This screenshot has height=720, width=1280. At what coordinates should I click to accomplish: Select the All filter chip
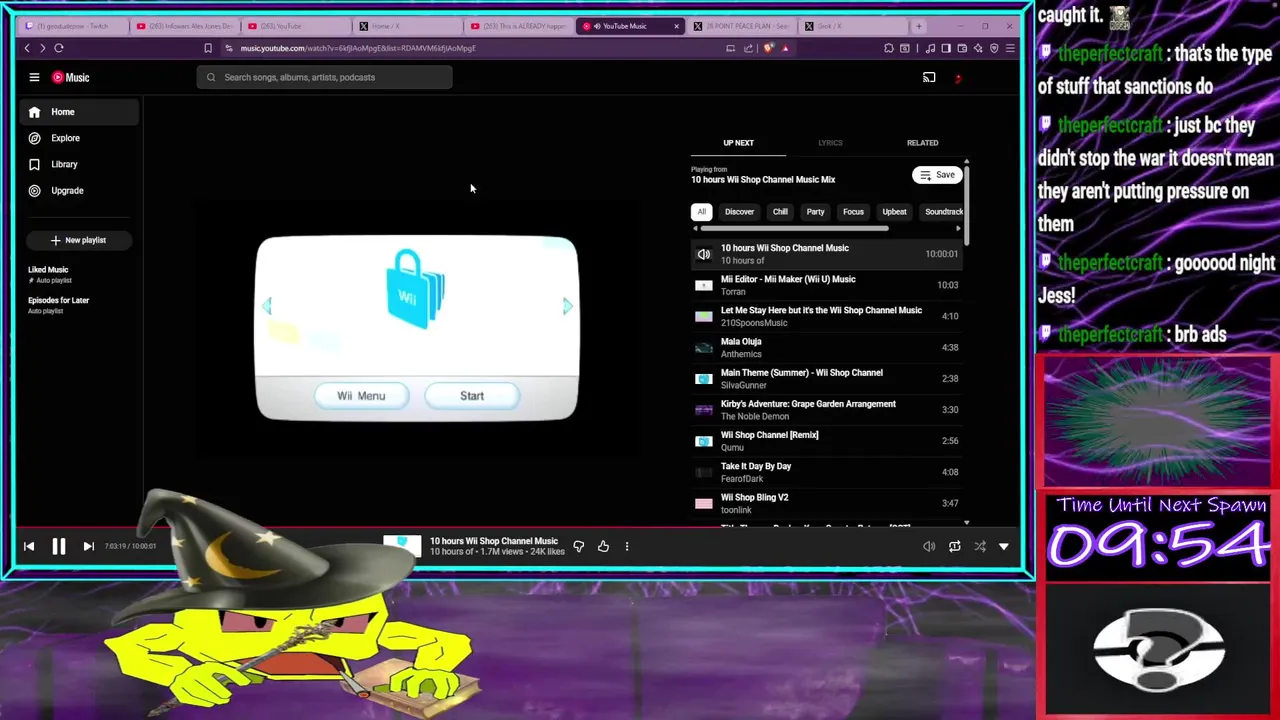coord(702,212)
